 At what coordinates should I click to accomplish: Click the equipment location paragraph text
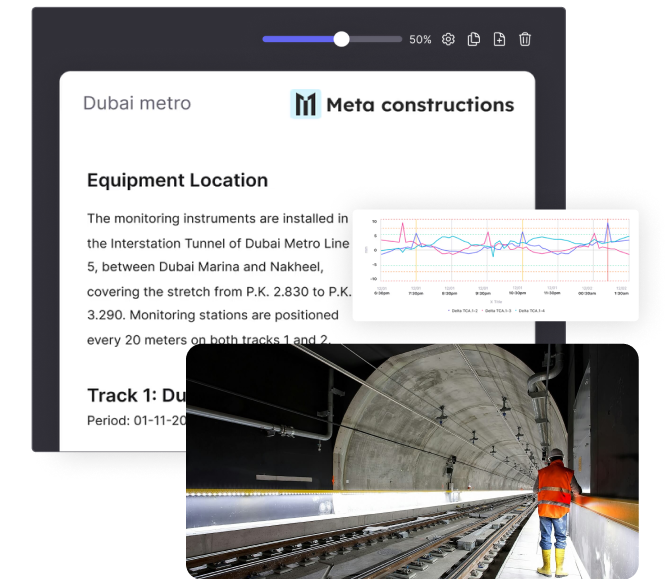(217, 267)
